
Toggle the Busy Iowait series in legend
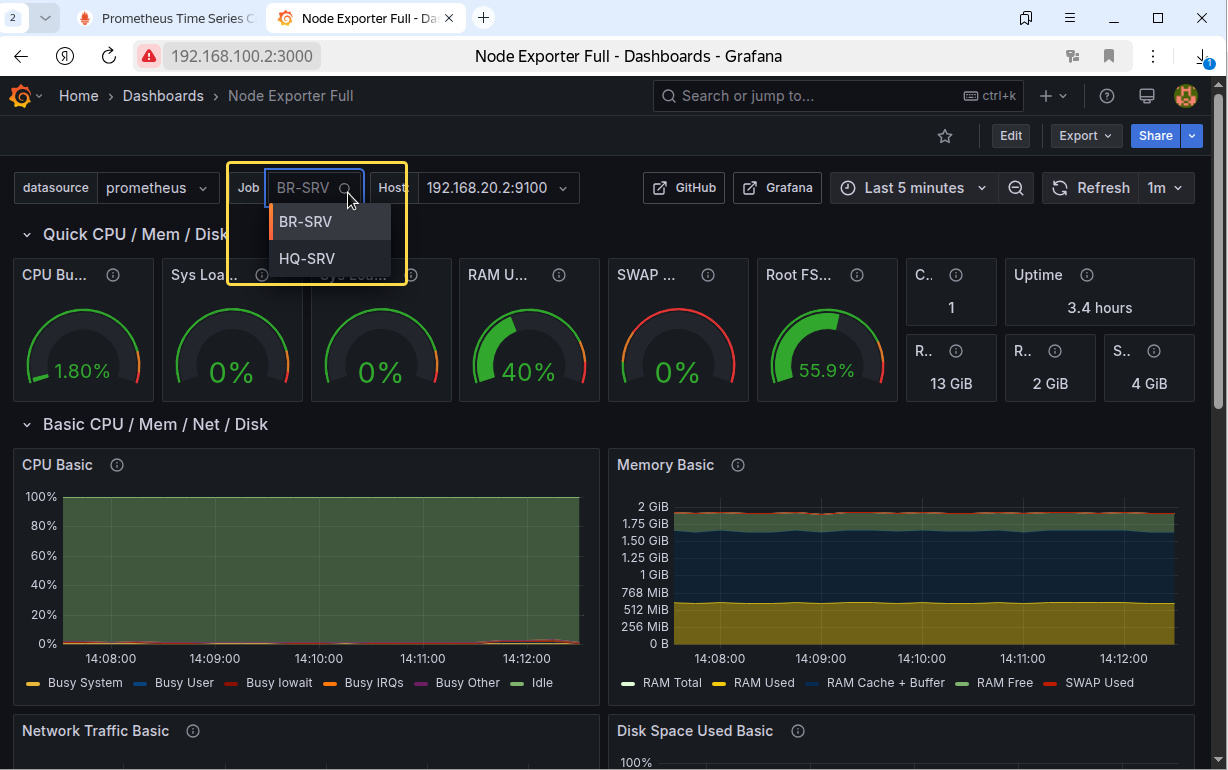279,683
